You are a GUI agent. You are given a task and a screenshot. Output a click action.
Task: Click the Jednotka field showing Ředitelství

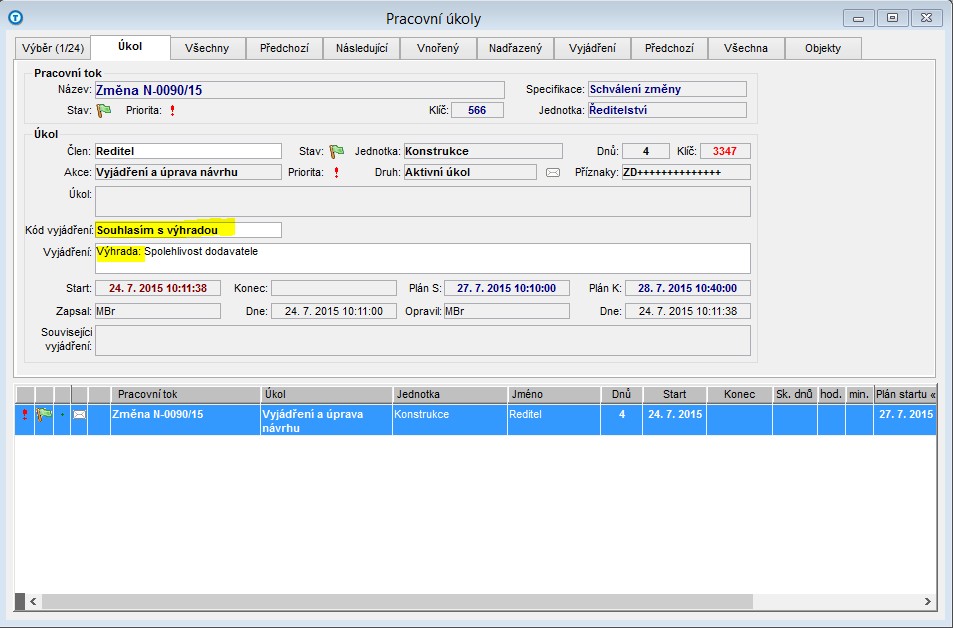click(x=667, y=110)
